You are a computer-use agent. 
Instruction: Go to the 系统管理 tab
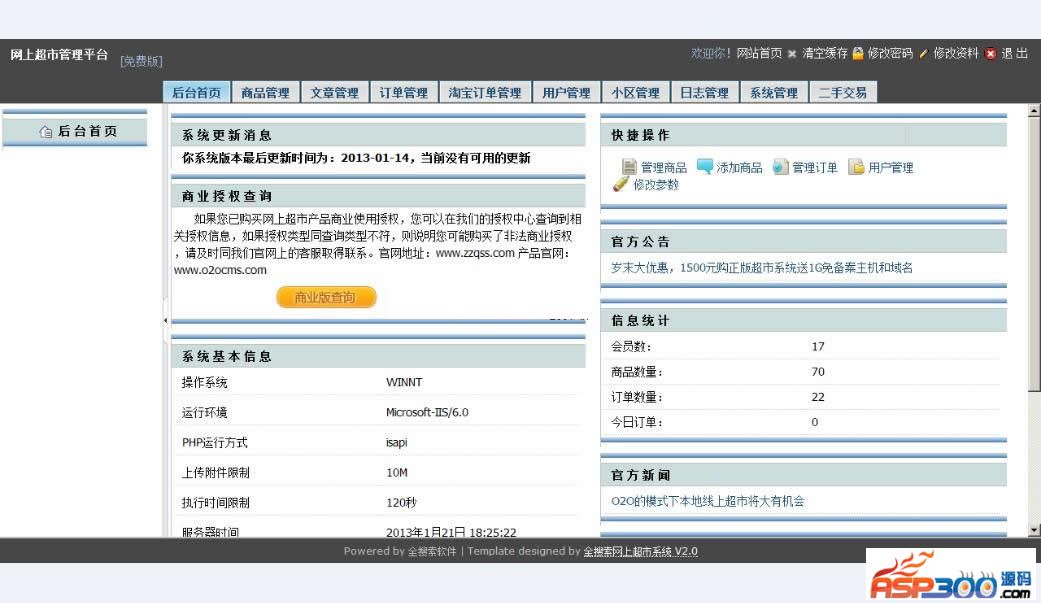click(x=773, y=92)
